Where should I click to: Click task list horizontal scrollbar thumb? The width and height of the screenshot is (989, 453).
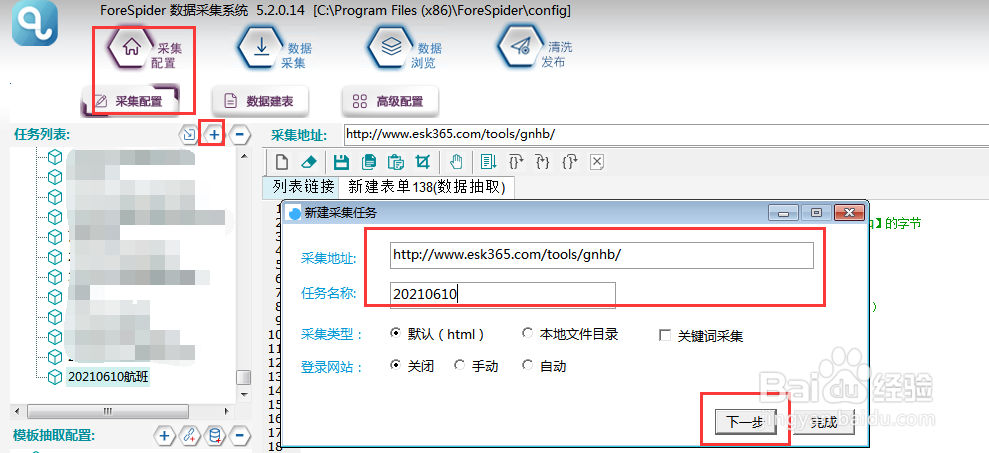click(x=106, y=411)
